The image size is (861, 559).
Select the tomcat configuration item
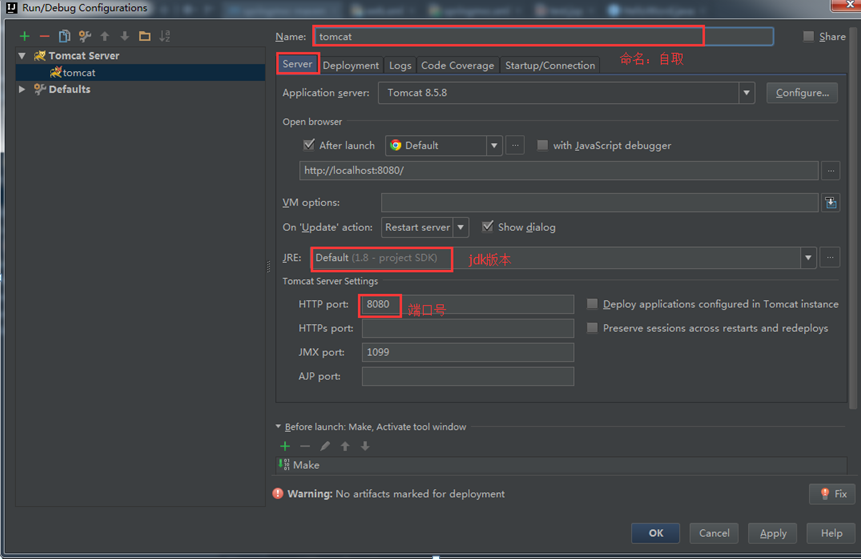[141, 72]
